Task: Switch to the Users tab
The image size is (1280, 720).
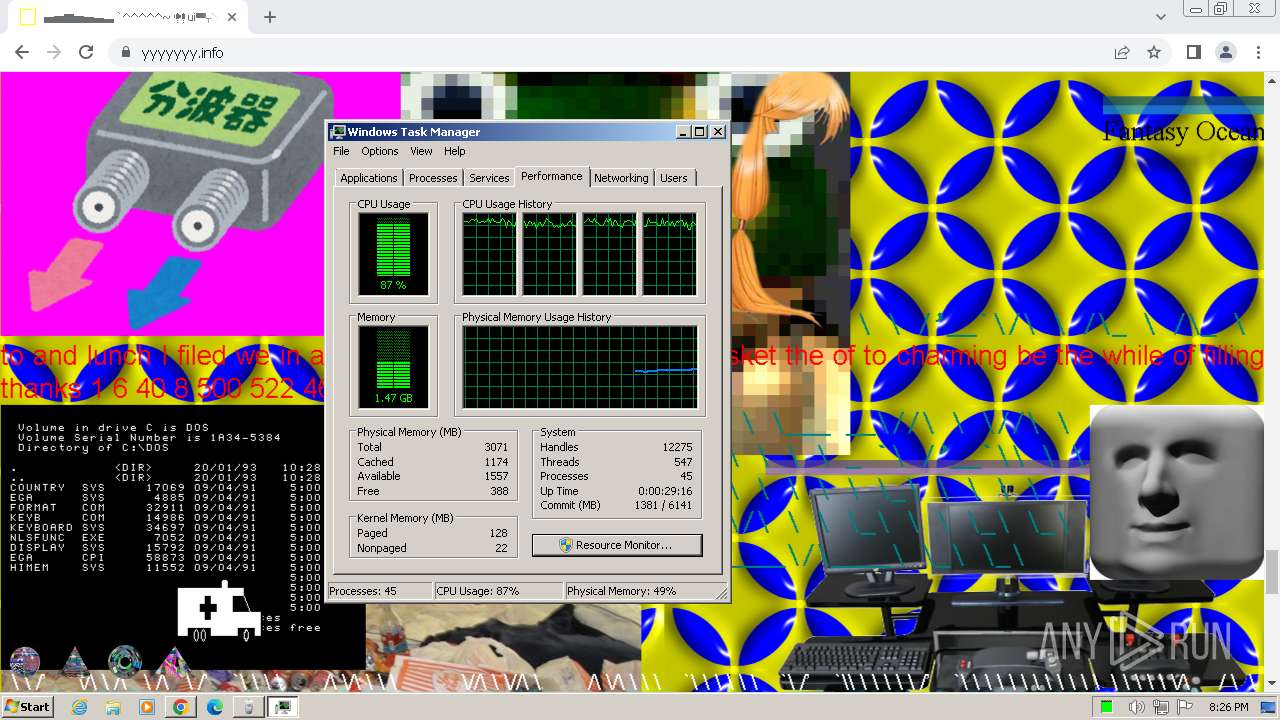Action: point(674,178)
